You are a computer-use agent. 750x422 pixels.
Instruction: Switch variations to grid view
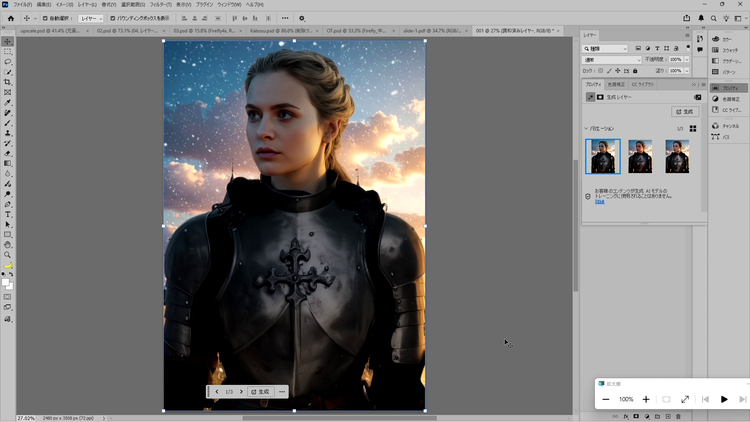(x=692, y=128)
